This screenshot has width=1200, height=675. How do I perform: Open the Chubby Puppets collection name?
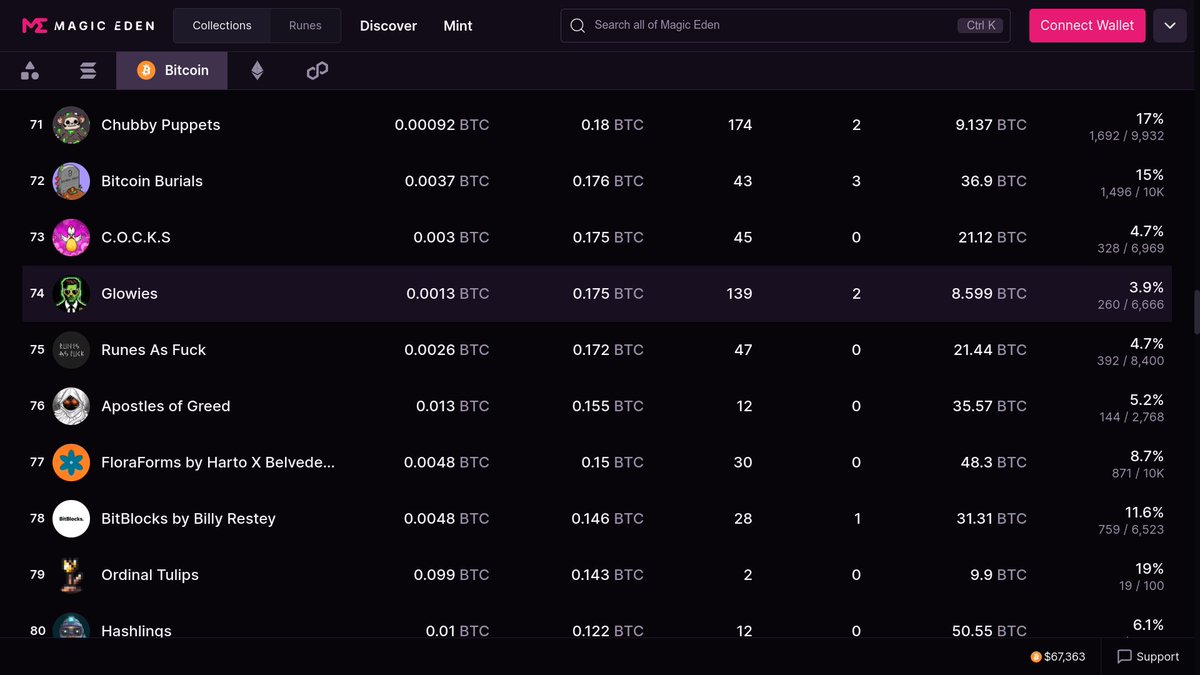[x=160, y=125]
